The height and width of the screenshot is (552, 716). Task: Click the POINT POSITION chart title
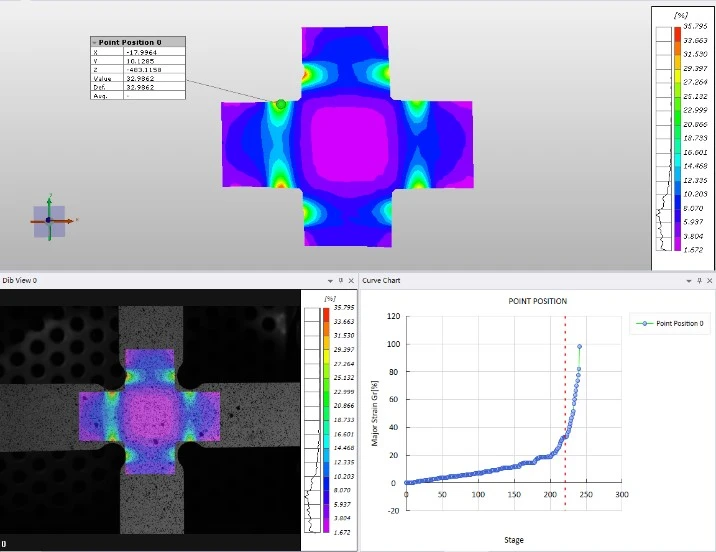(537, 301)
